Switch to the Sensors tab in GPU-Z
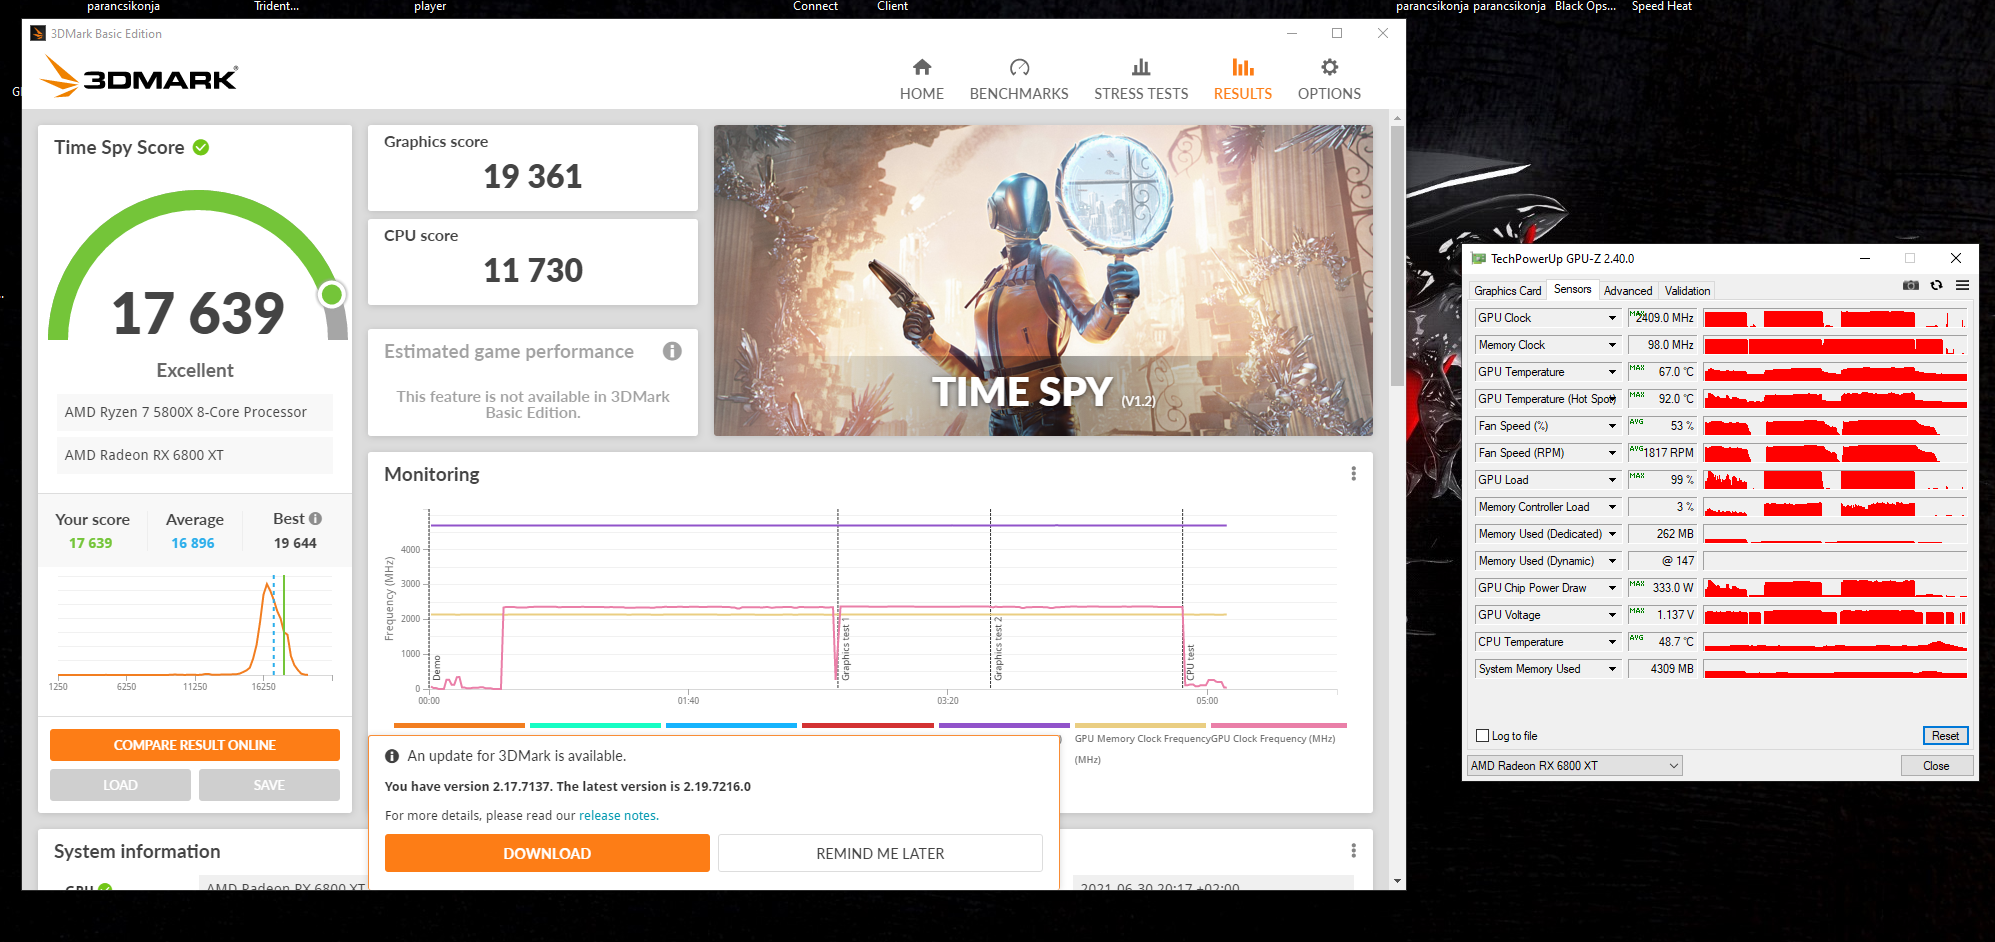 point(1572,290)
